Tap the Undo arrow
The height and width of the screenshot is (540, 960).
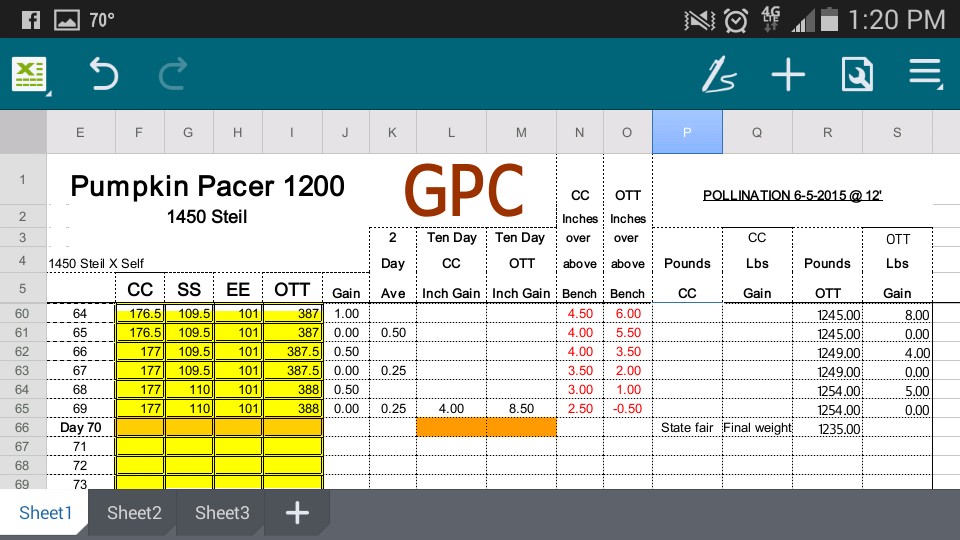[103, 75]
